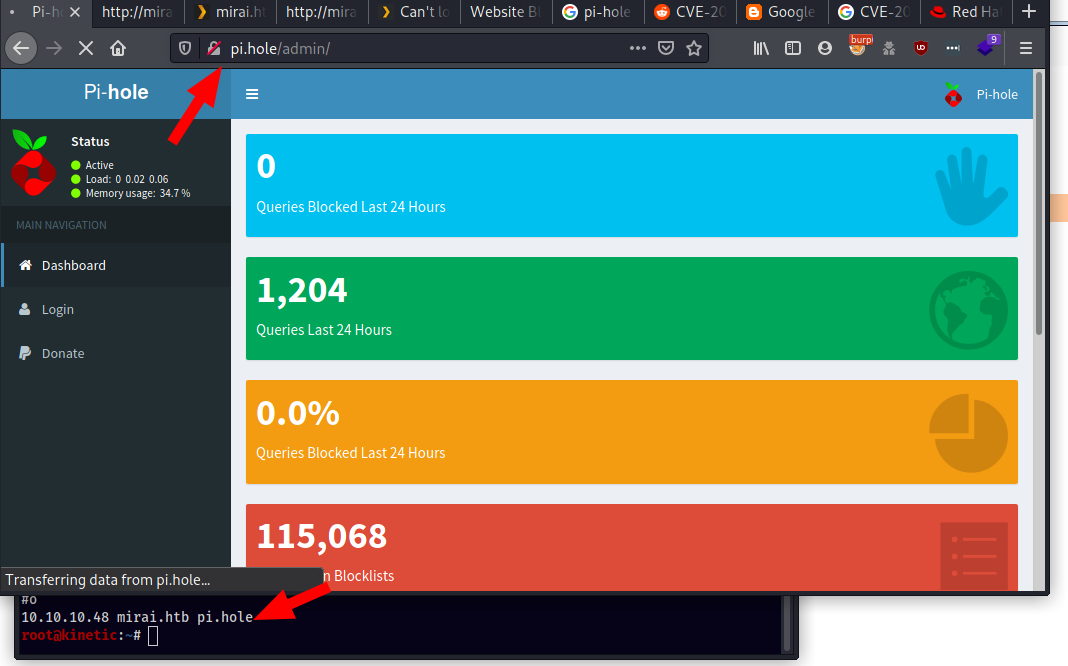
Task: Go to the Firefox home page
Action: [118, 48]
